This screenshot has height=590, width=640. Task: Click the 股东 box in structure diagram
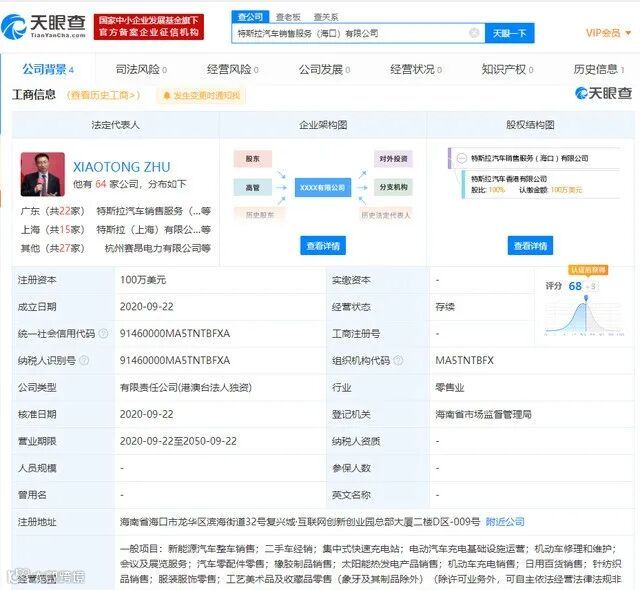[x=253, y=159]
